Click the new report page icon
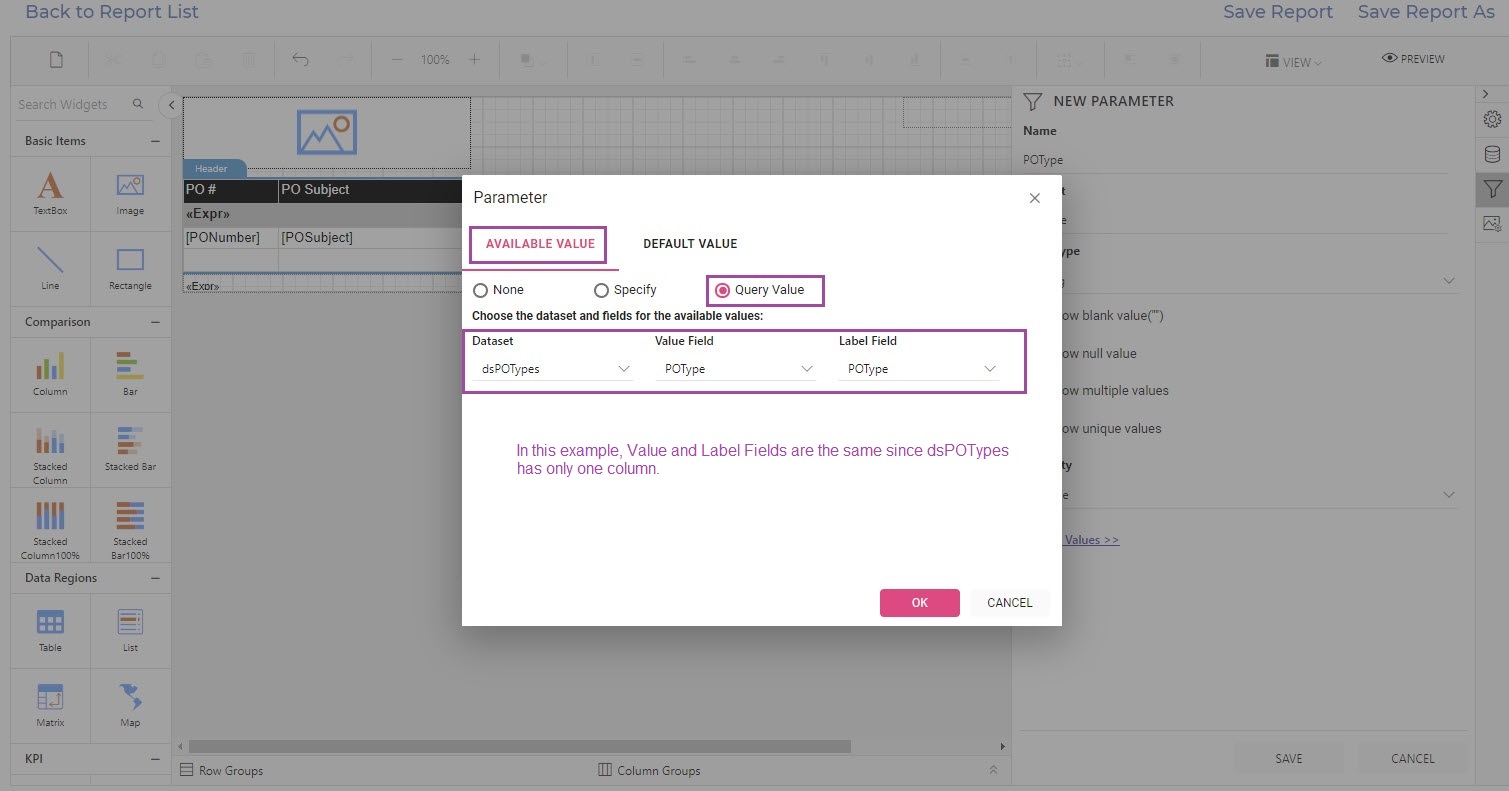Viewport: 1509px width, 791px height. 56,60
